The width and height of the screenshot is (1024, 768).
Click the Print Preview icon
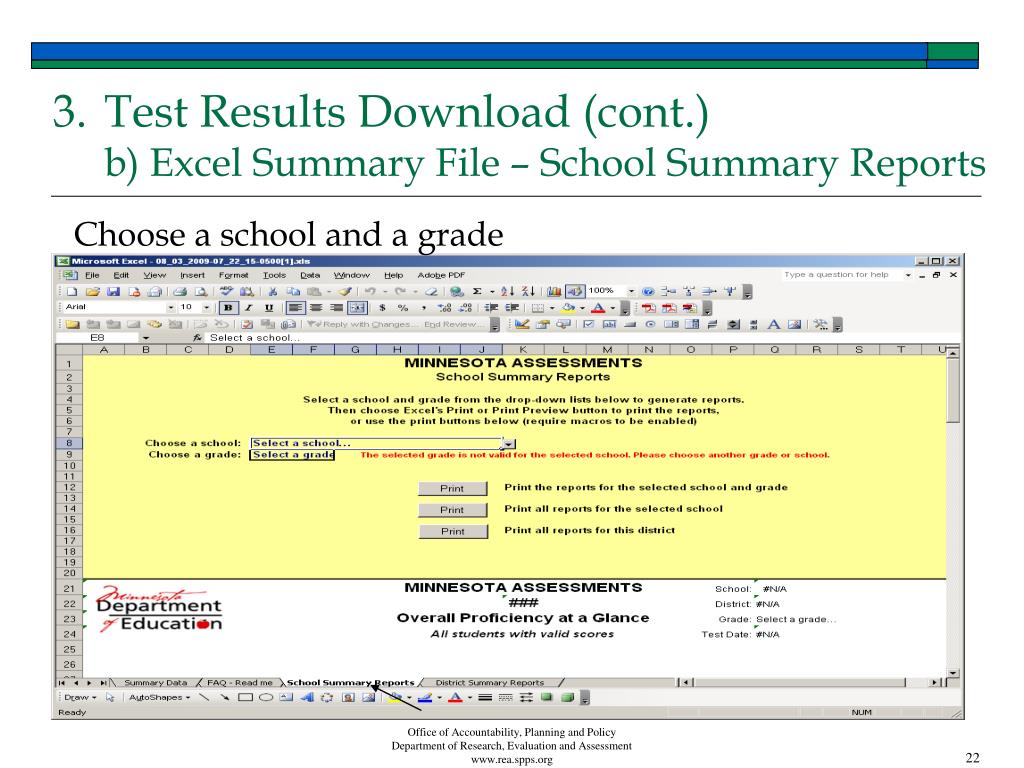click(x=201, y=291)
